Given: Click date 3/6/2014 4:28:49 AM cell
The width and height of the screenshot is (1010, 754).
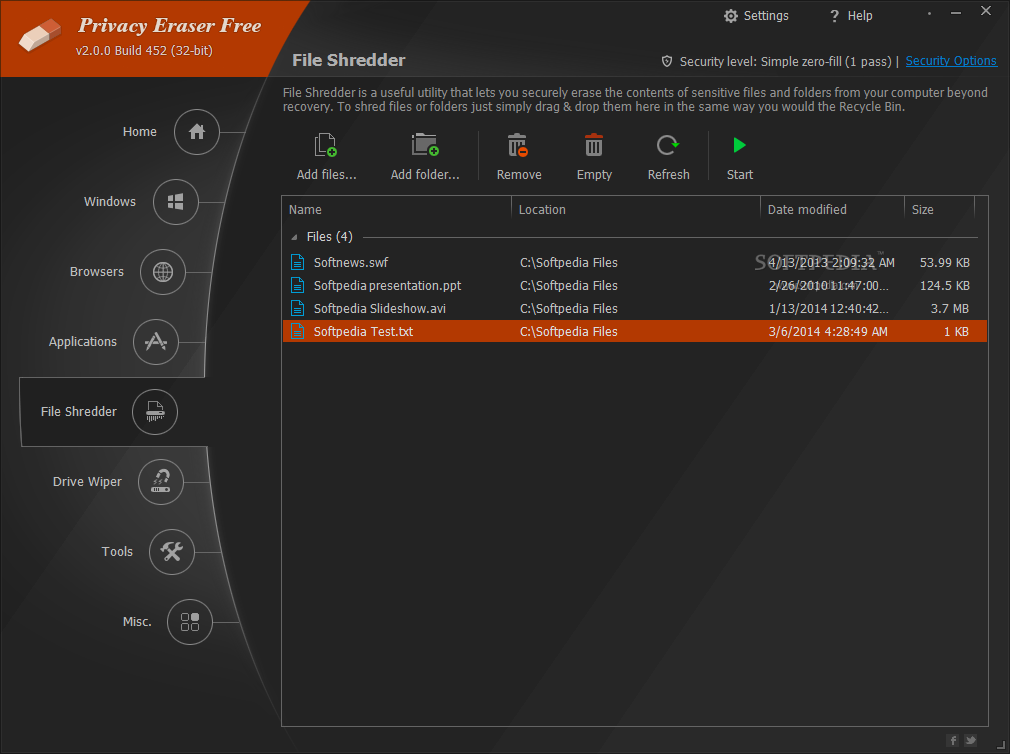Looking at the screenshot, I should tap(828, 332).
